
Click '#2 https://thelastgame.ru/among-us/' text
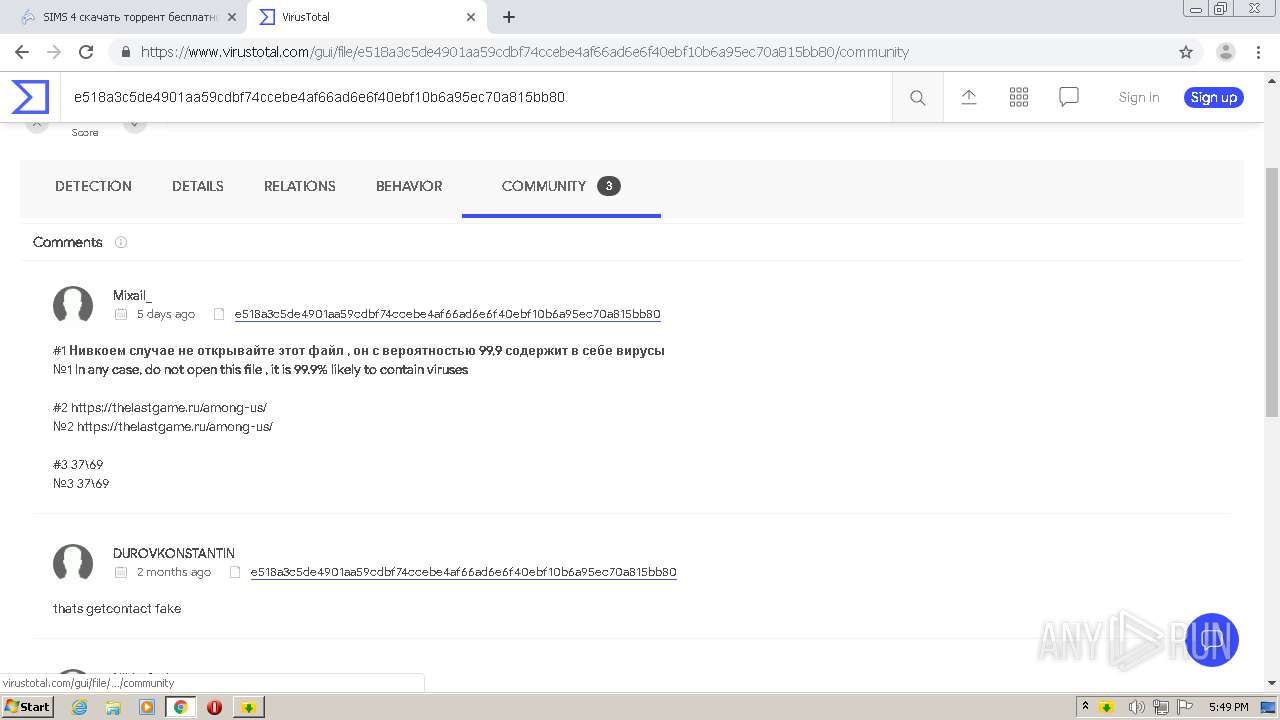coord(160,407)
